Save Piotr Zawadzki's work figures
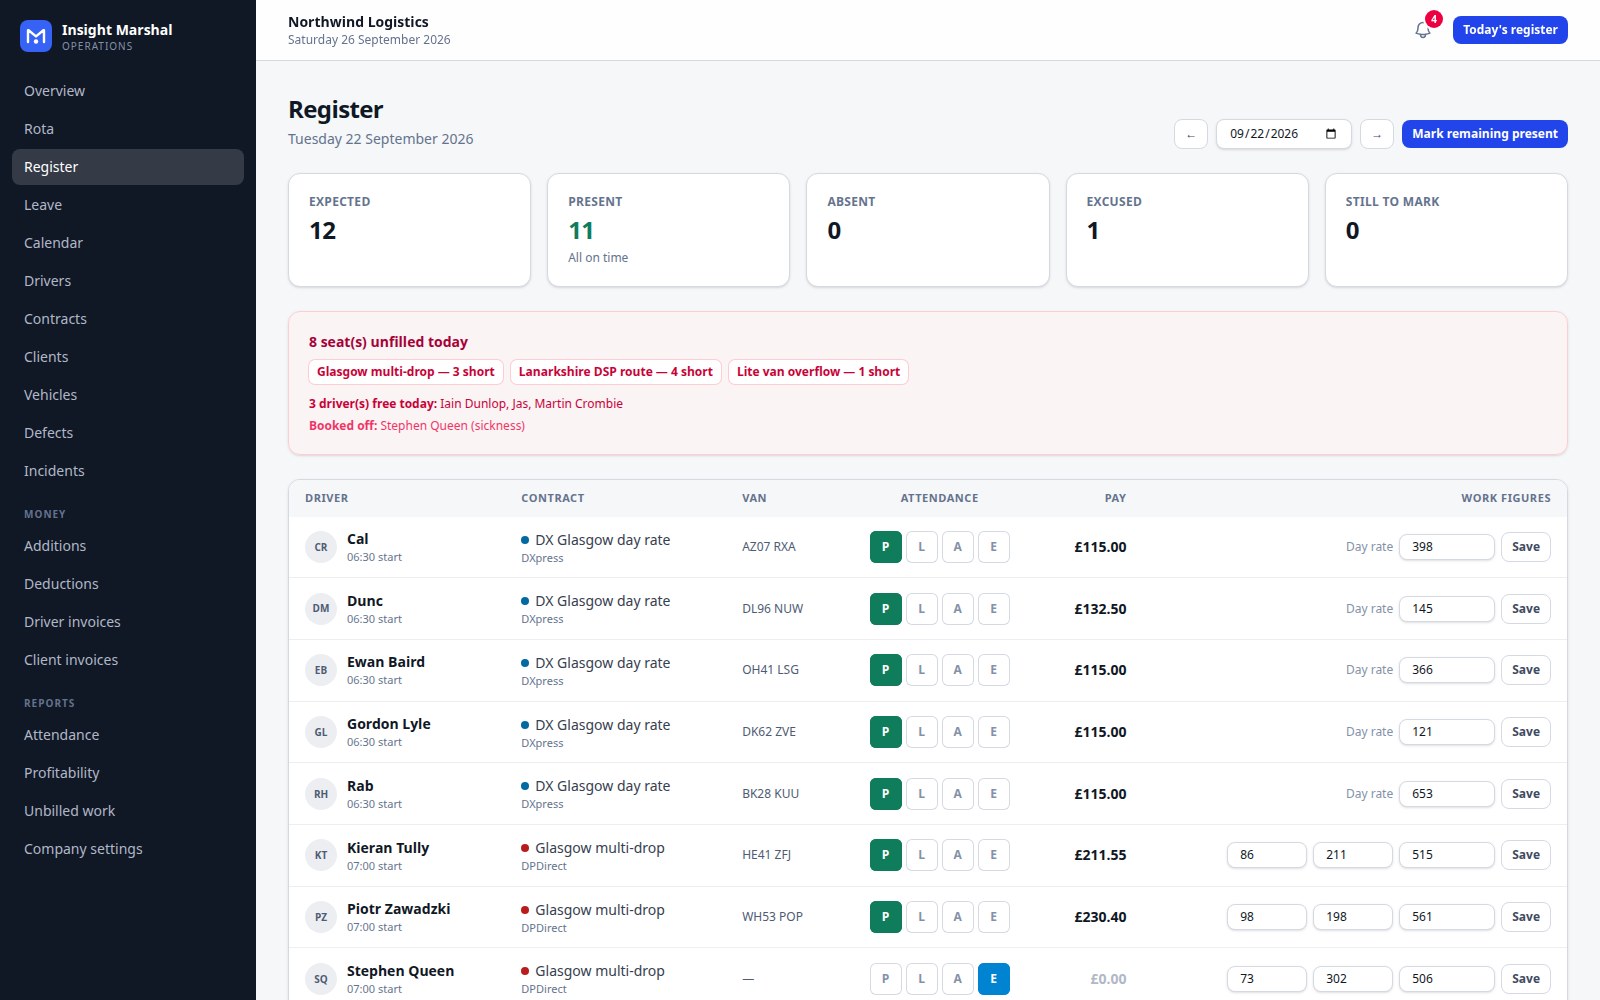 (x=1526, y=917)
